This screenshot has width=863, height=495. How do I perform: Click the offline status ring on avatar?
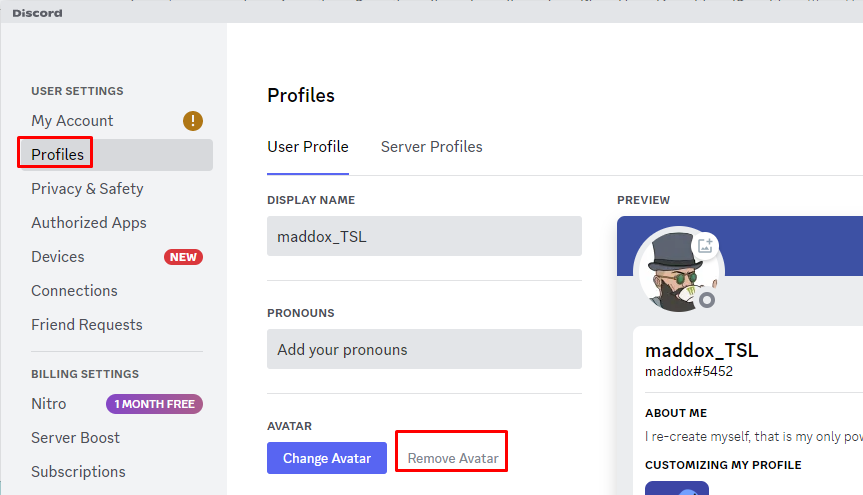(x=707, y=300)
